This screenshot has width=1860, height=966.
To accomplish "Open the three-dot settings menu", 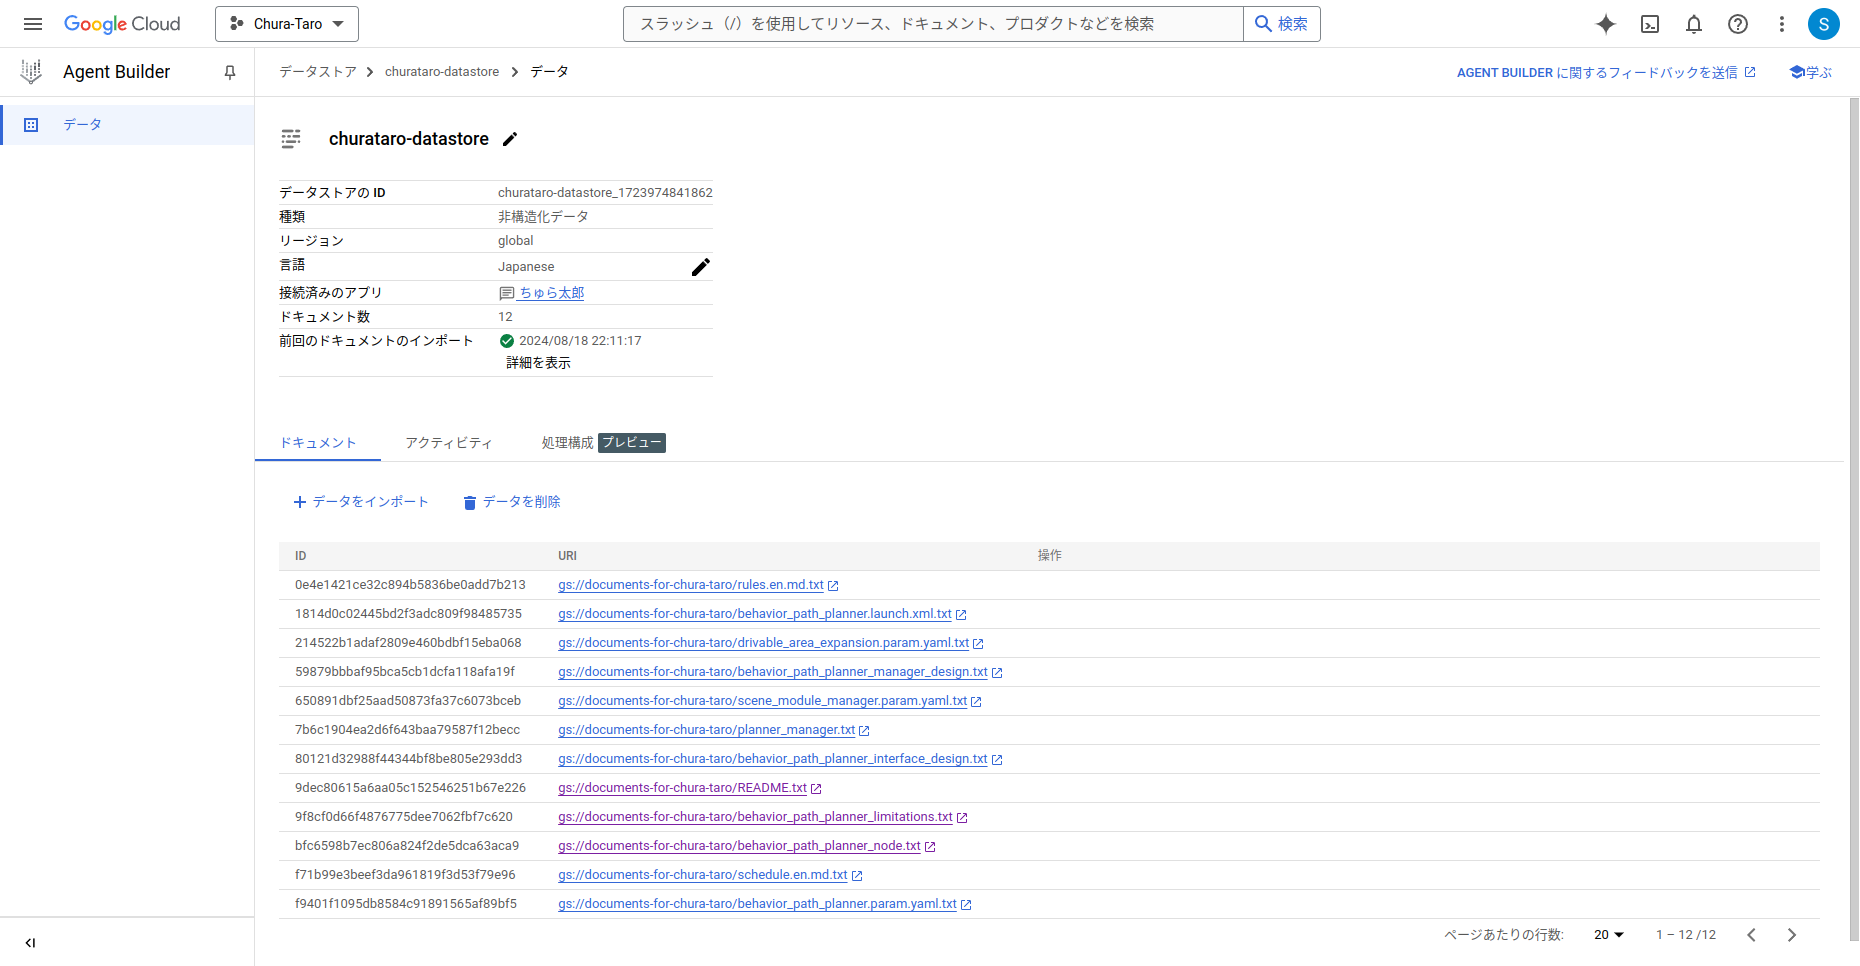I will [1782, 24].
